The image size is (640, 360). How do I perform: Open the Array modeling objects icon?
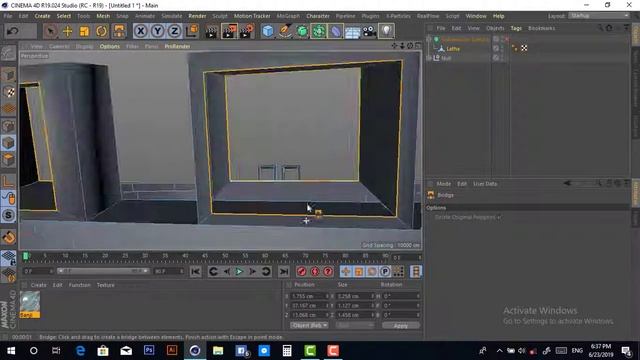pos(319,31)
